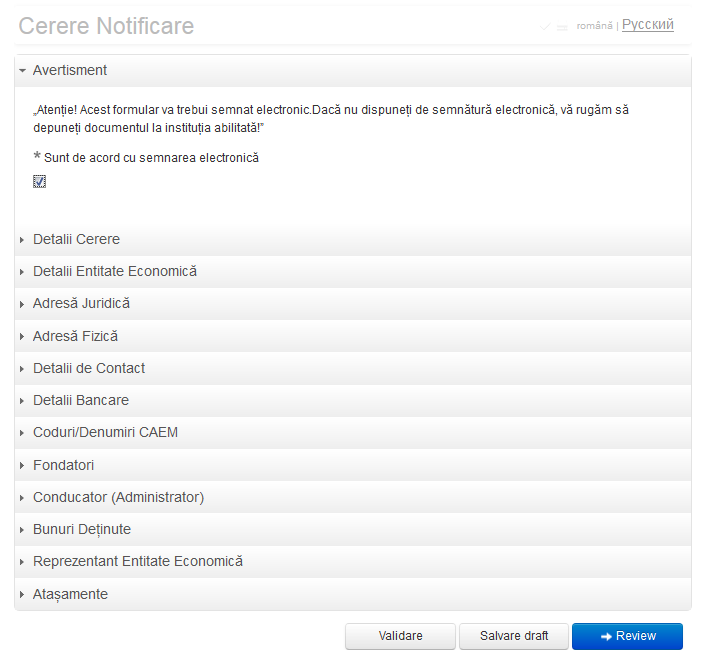Viewport: 711px width, 667px height.
Task: Uncheck the electronic signing agreement checkbox
Action: pos(39,181)
